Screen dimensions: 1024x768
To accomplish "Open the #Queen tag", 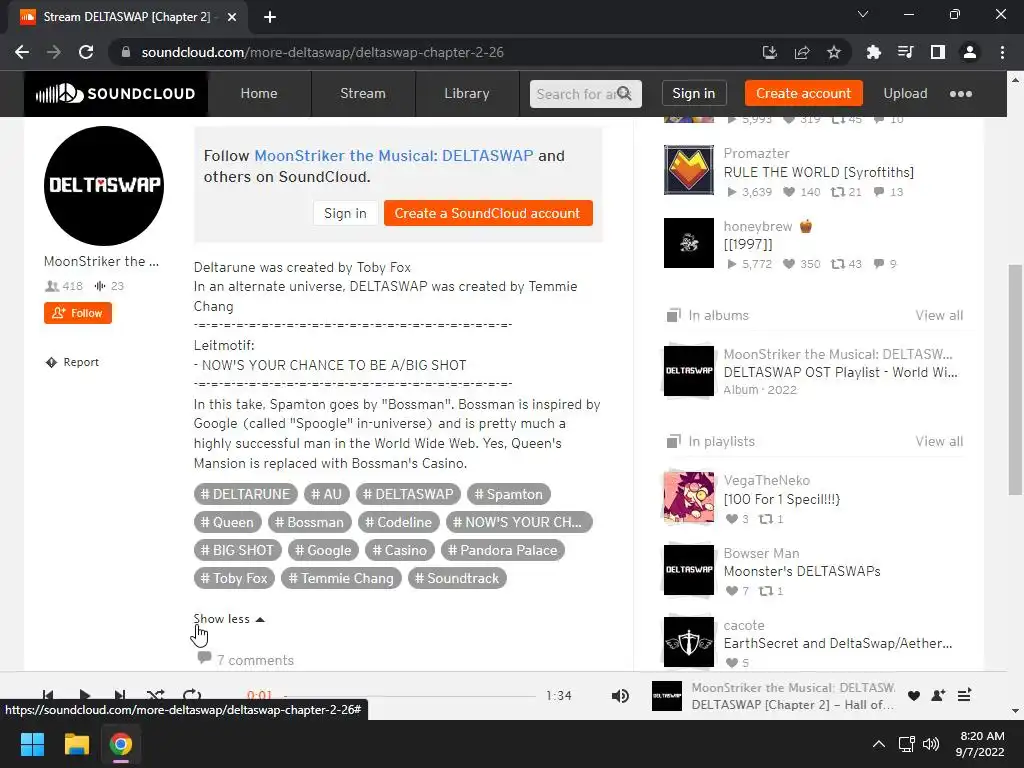I will tap(227, 522).
